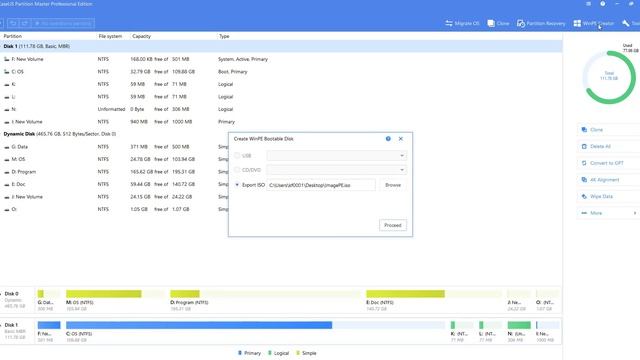Click the Partition column header
Image resolution: width=640 pixels, height=360 pixels.
pos(13,36)
